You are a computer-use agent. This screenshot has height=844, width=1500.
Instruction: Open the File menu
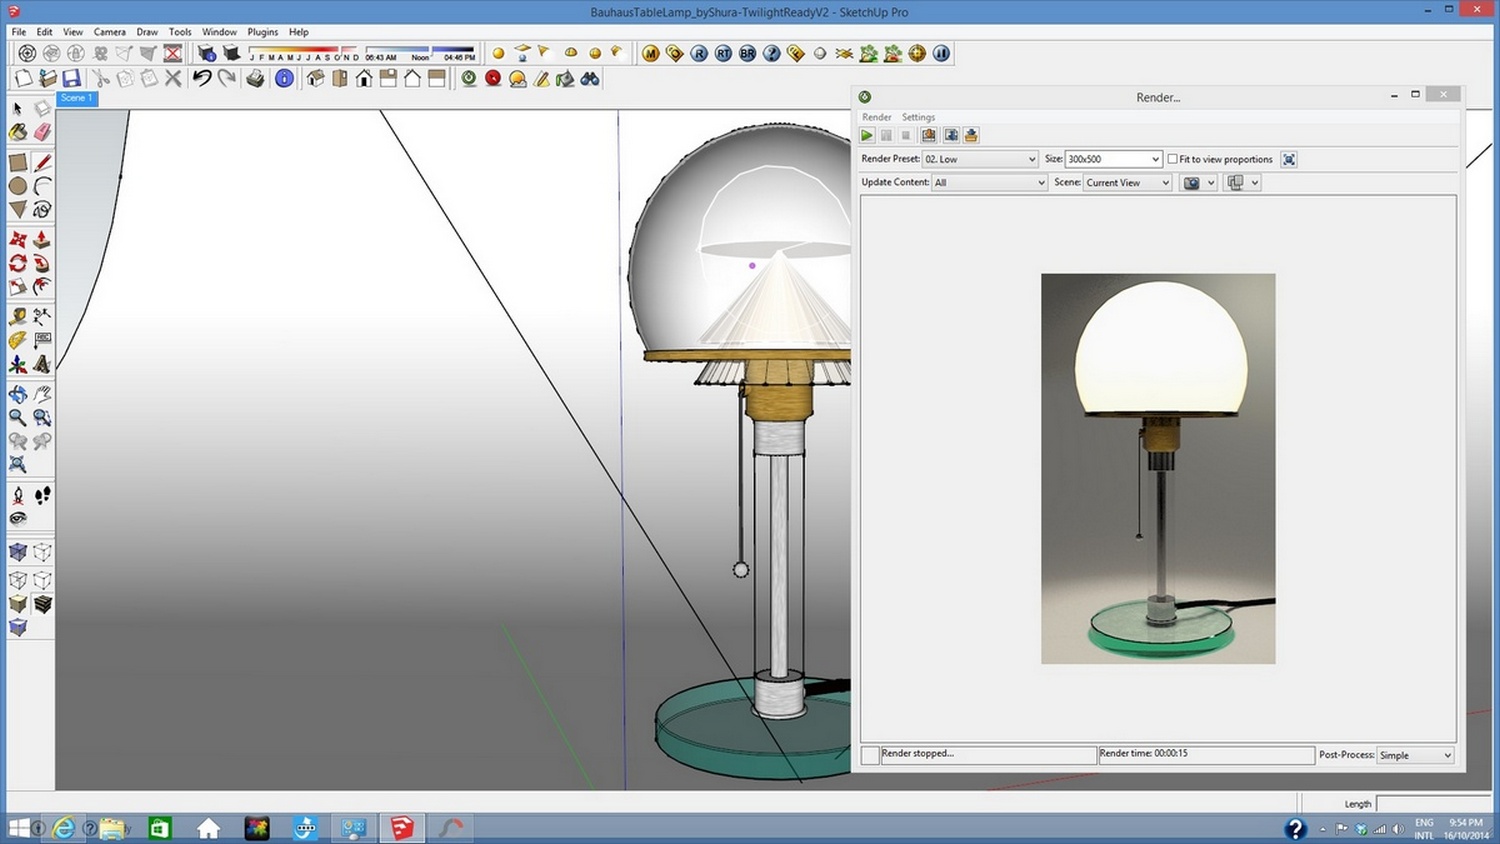point(19,32)
